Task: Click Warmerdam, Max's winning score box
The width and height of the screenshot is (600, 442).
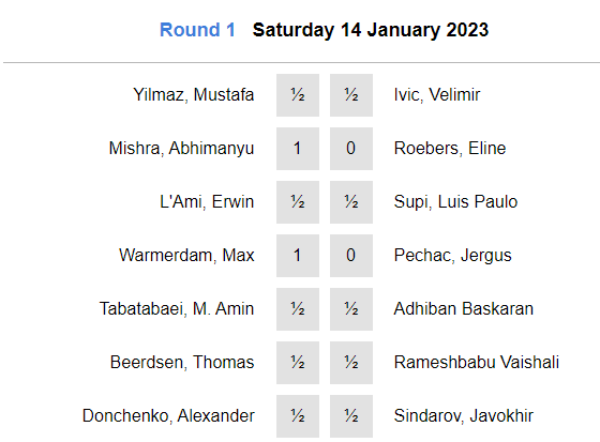Action: click(298, 256)
